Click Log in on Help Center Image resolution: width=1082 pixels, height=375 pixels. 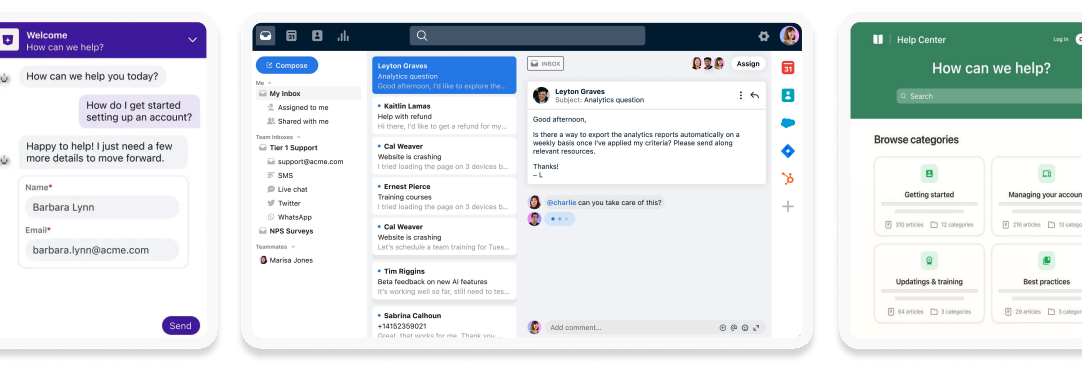1061,39
